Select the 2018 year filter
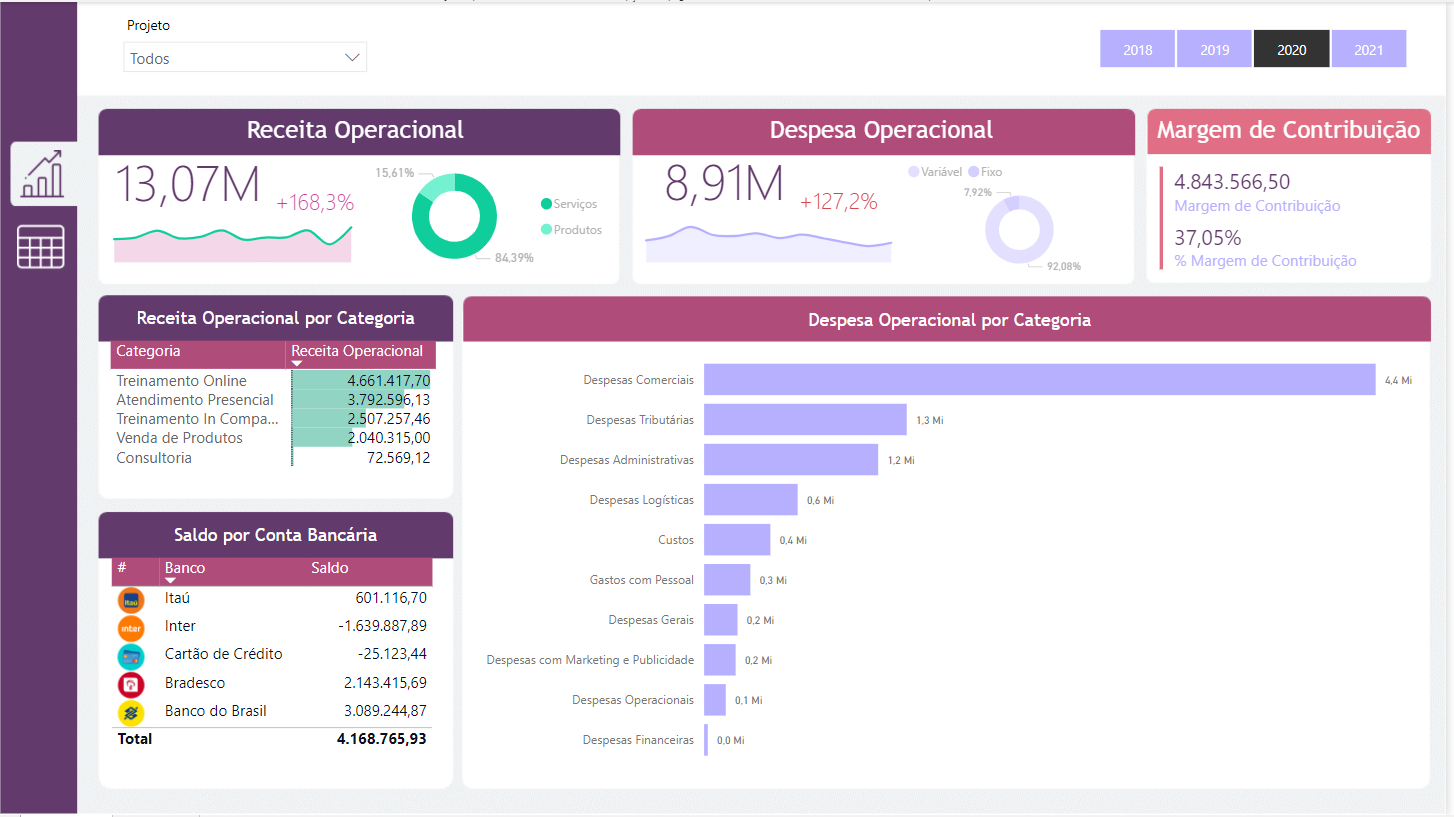This screenshot has width=1454, height=817. pos(1137,49)
